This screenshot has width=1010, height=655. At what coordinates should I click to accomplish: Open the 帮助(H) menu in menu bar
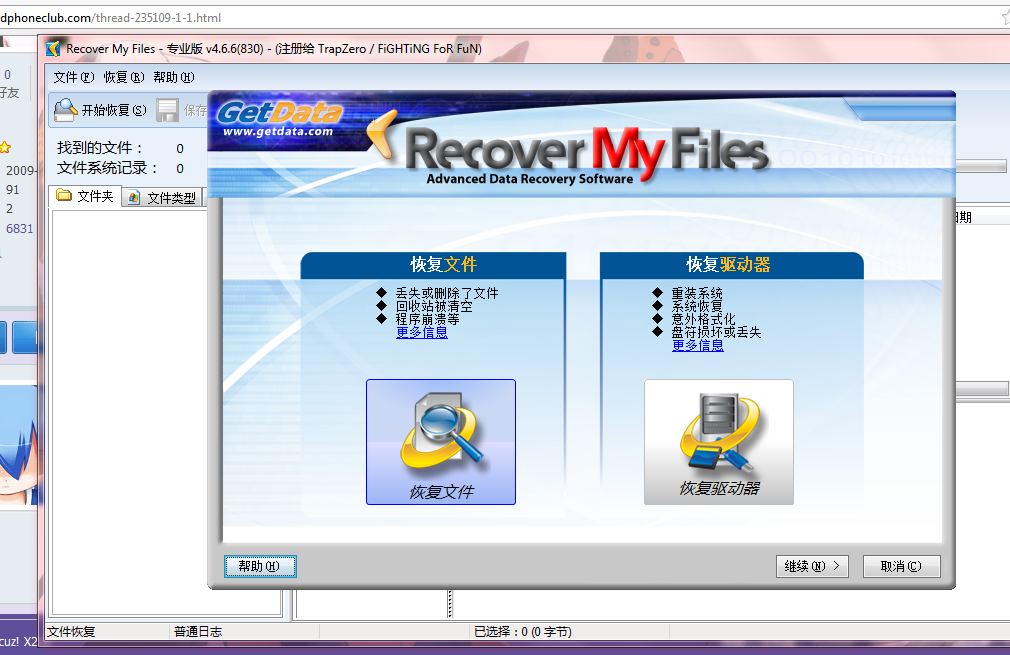173,77
